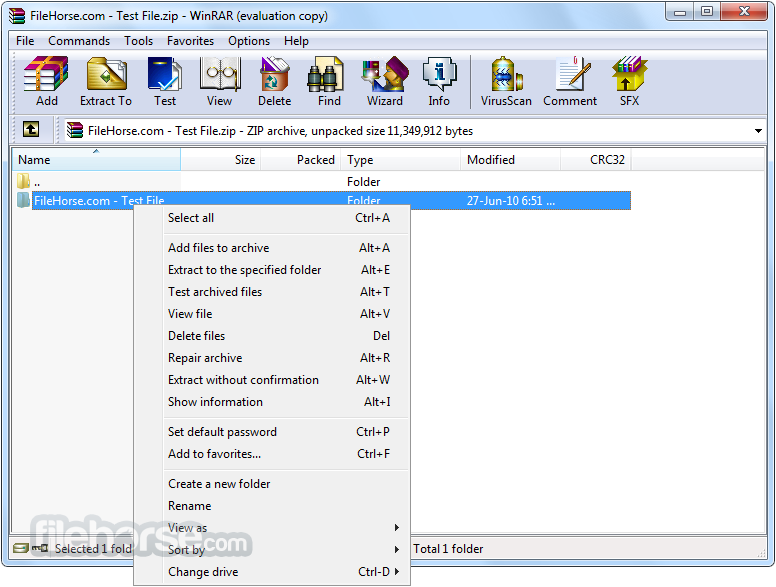Click the key password icon in status bar
776x587 pixels.
click(40, 548)
